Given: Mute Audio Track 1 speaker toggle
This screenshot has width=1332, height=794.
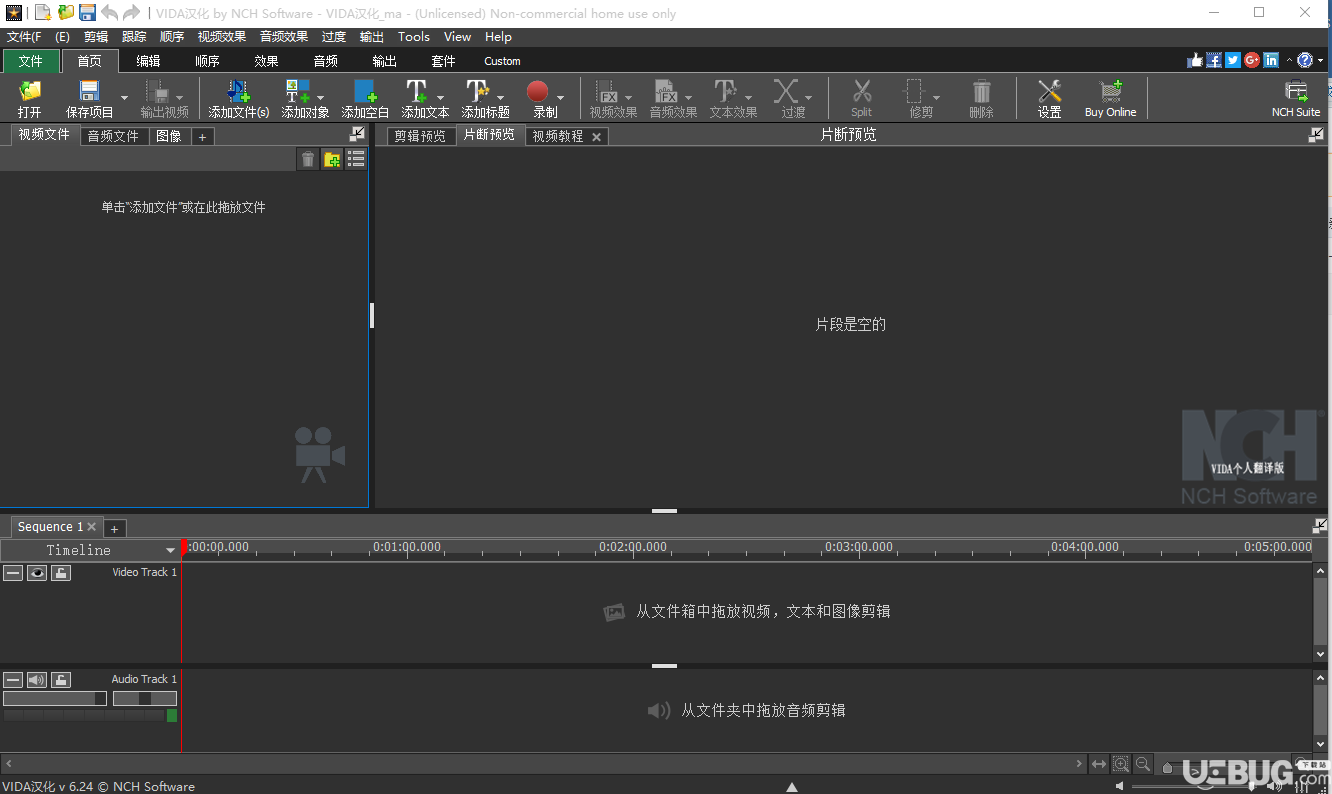Looking at the screenshot, I should [37, 680].
